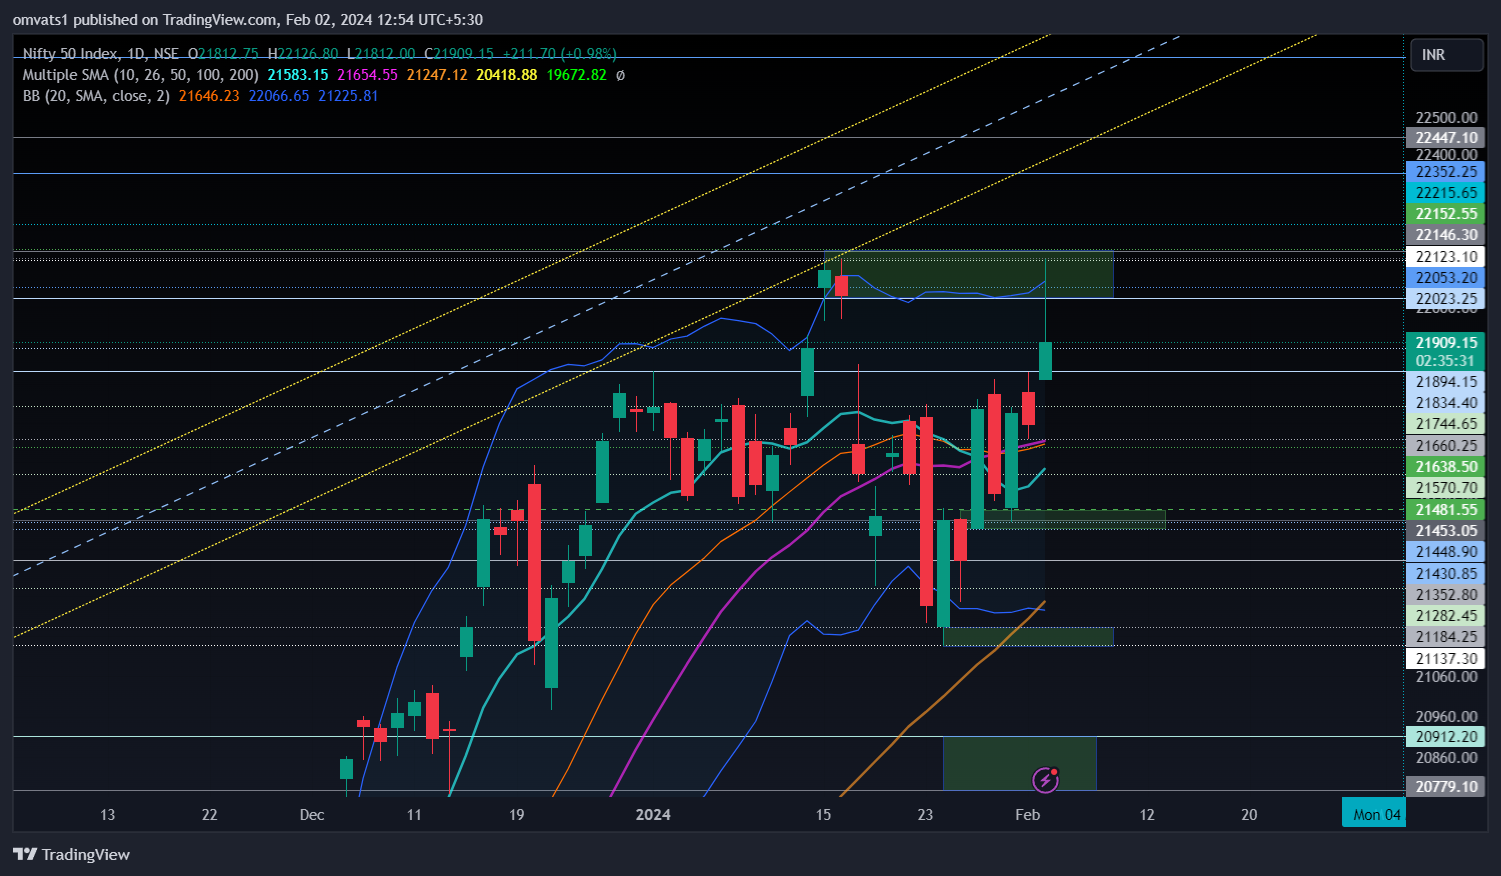Click price label 21744.65
This screenshot has height=876, width=1501.
point(1446,424)
